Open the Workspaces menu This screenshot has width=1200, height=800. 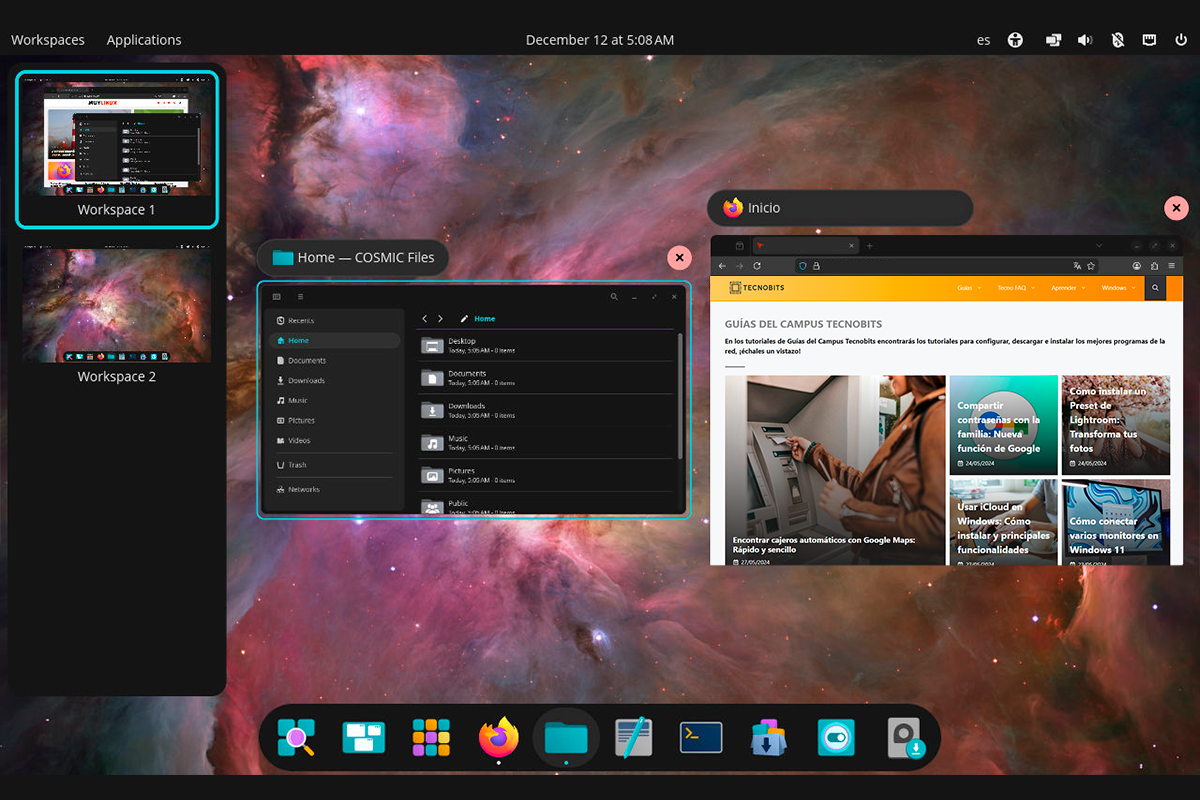click(x=47, y=40)
